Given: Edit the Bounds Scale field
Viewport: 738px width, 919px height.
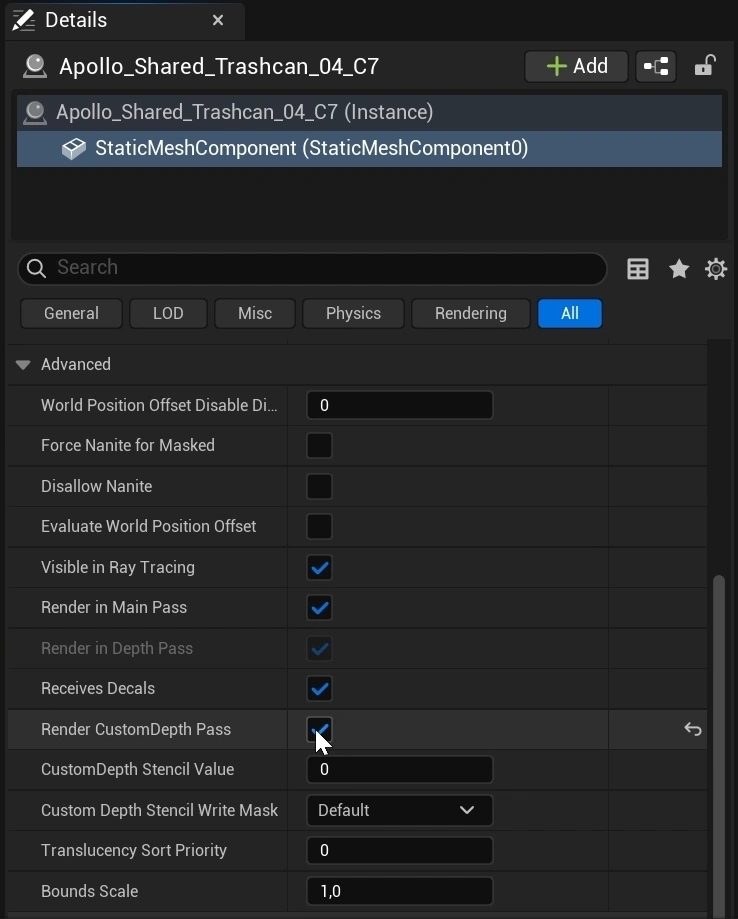Looking at the screenshot, I should [400, 891].
